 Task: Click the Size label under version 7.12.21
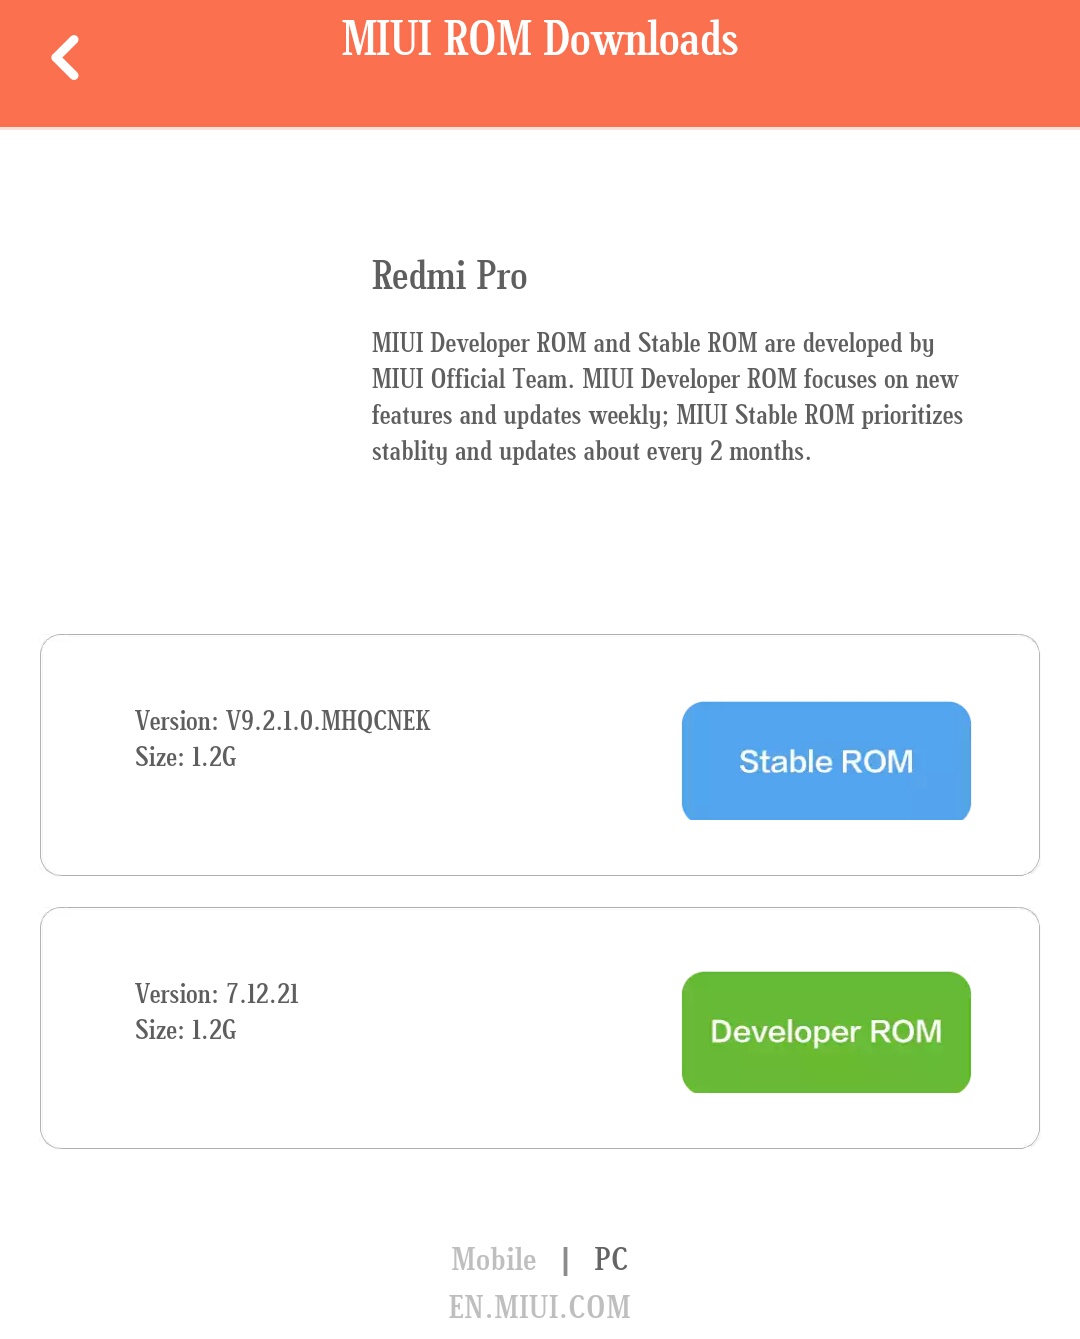(x=186, y=1030)
